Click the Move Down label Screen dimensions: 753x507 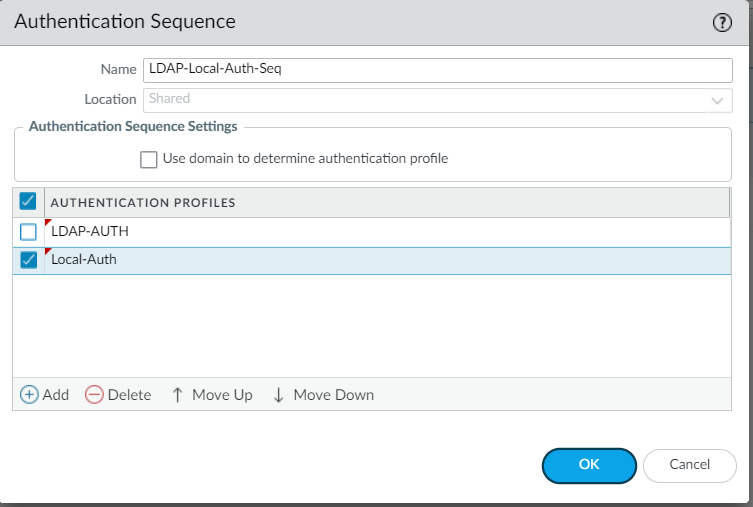pyautogui.click(x=334, y=395)
